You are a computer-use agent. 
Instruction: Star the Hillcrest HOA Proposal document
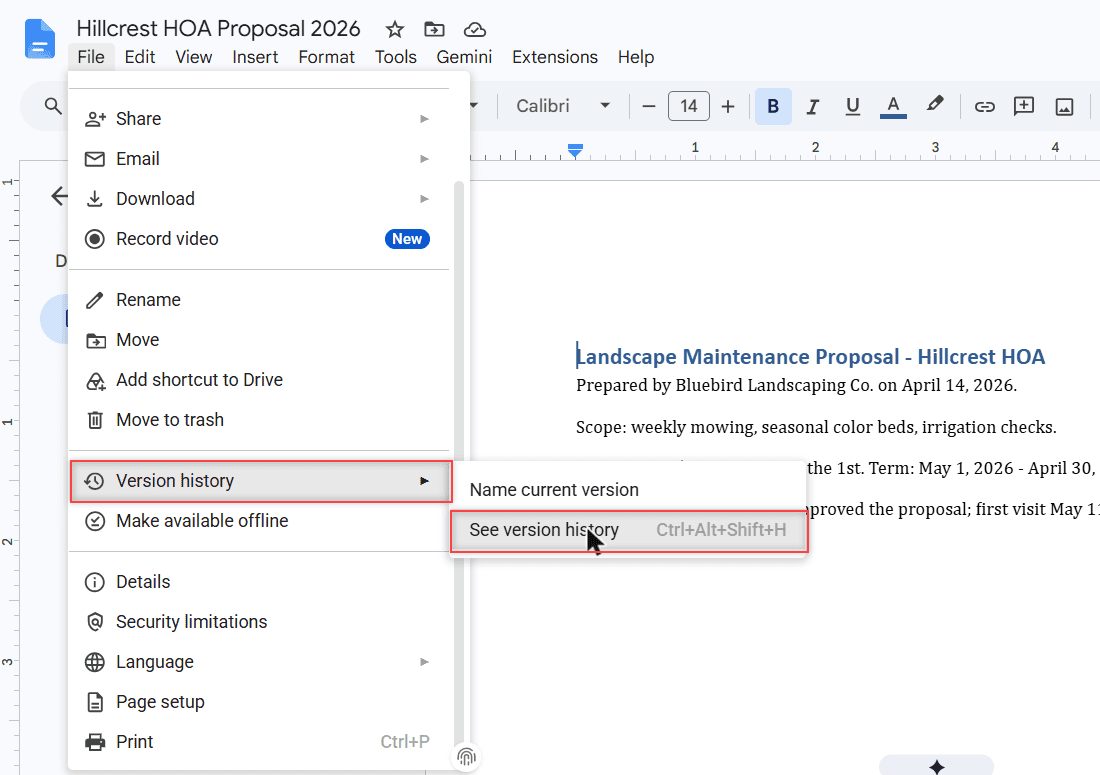[x=395, y=29]
